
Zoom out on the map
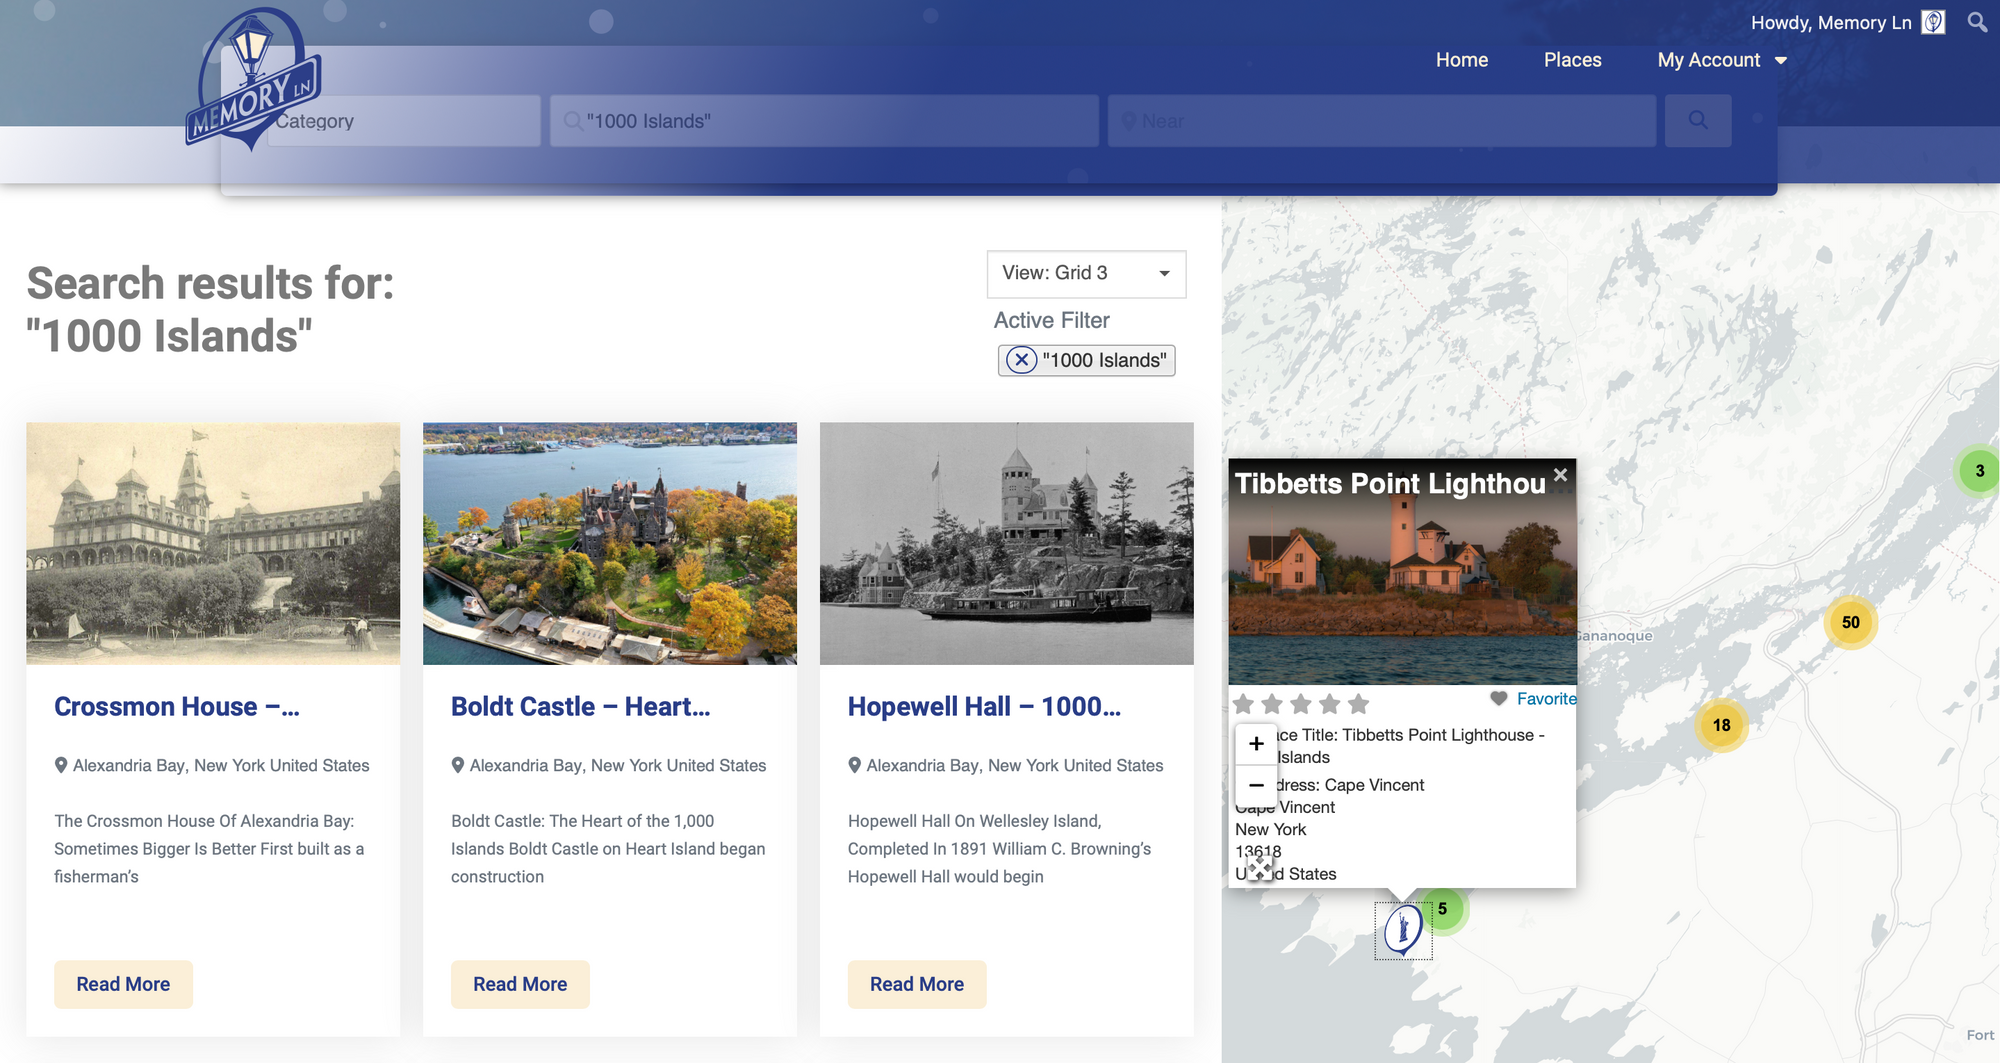[1257, 785]
